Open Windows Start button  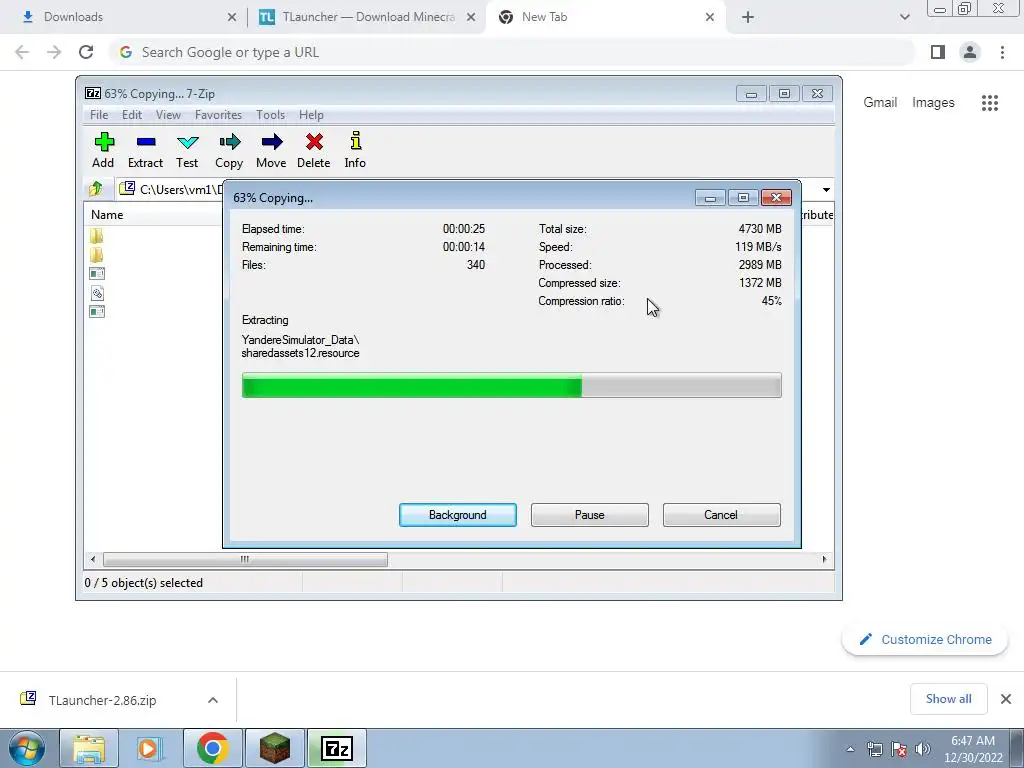[x=26, y=748]
